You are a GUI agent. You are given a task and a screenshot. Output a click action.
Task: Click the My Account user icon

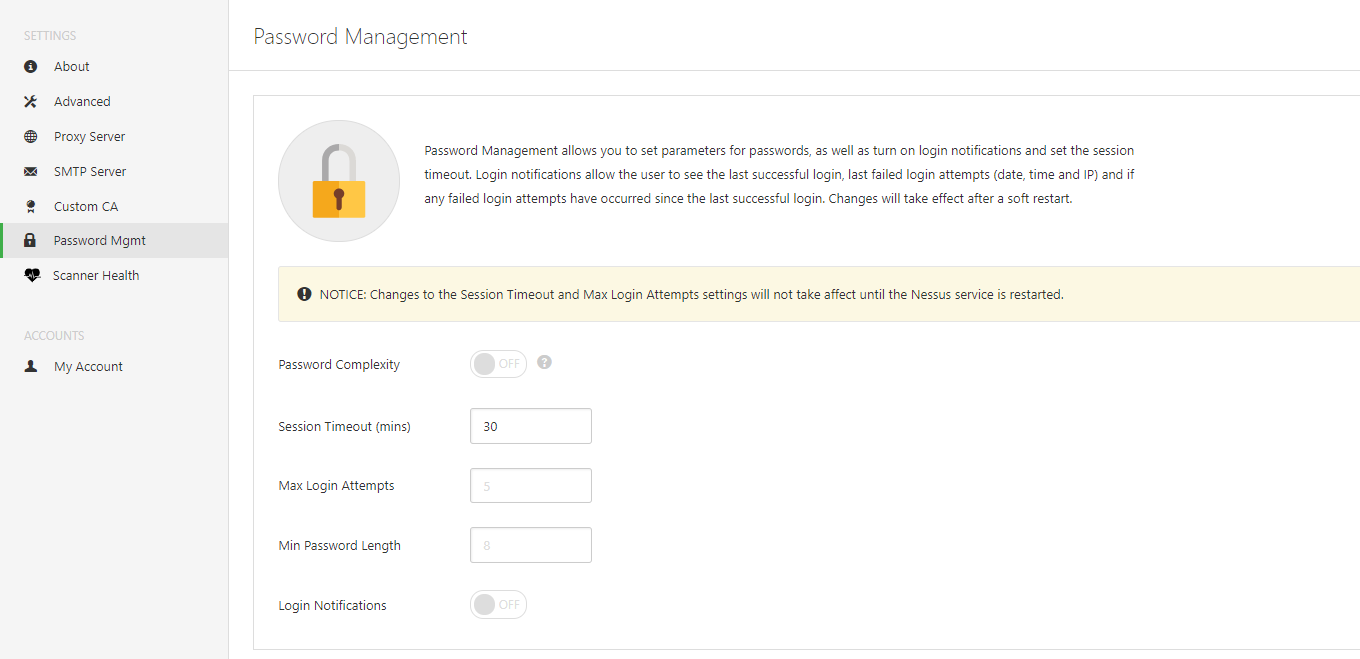pyautogui.click(x=30, y=366)
